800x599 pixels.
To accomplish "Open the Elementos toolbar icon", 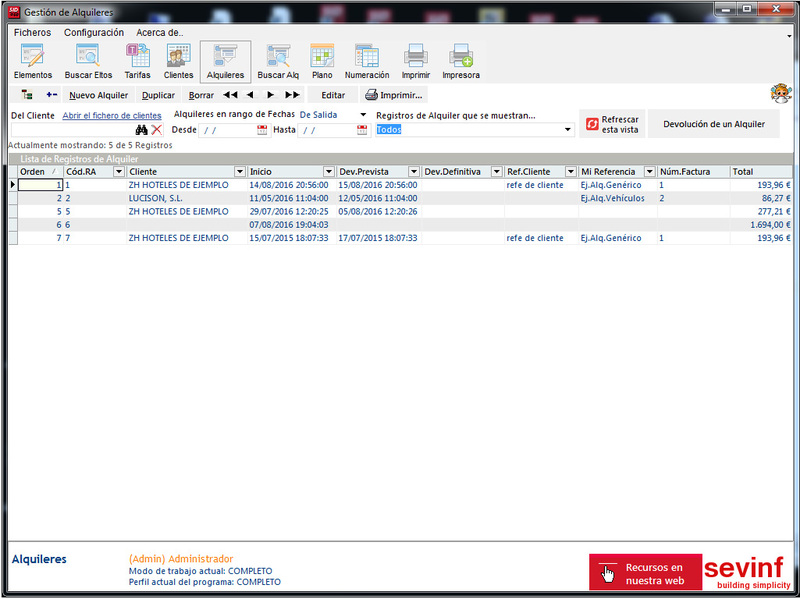I will pyautogui.click(x=33, y=62).
